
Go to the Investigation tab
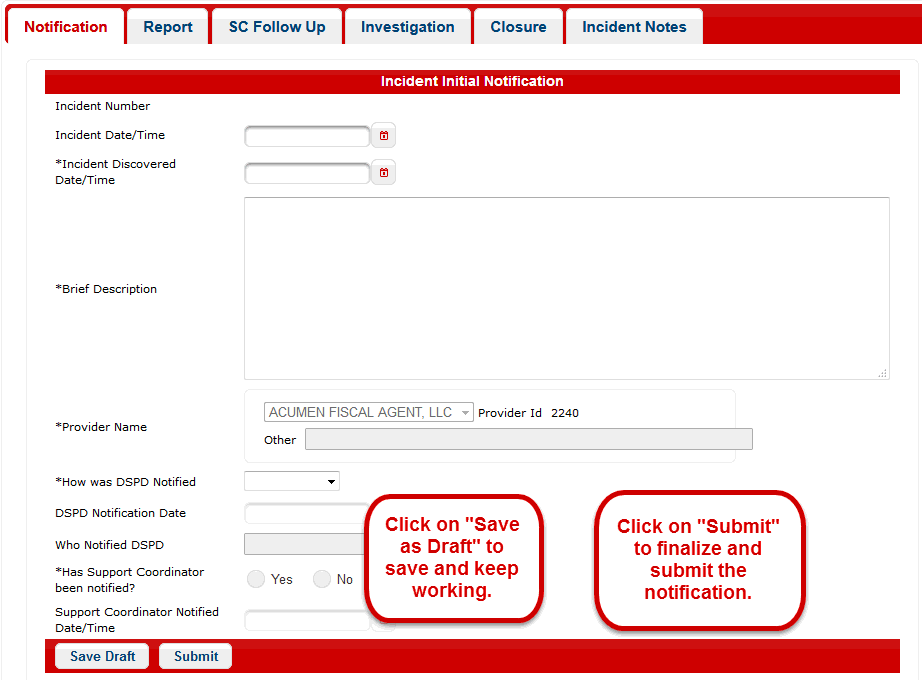tap(407, 27)
